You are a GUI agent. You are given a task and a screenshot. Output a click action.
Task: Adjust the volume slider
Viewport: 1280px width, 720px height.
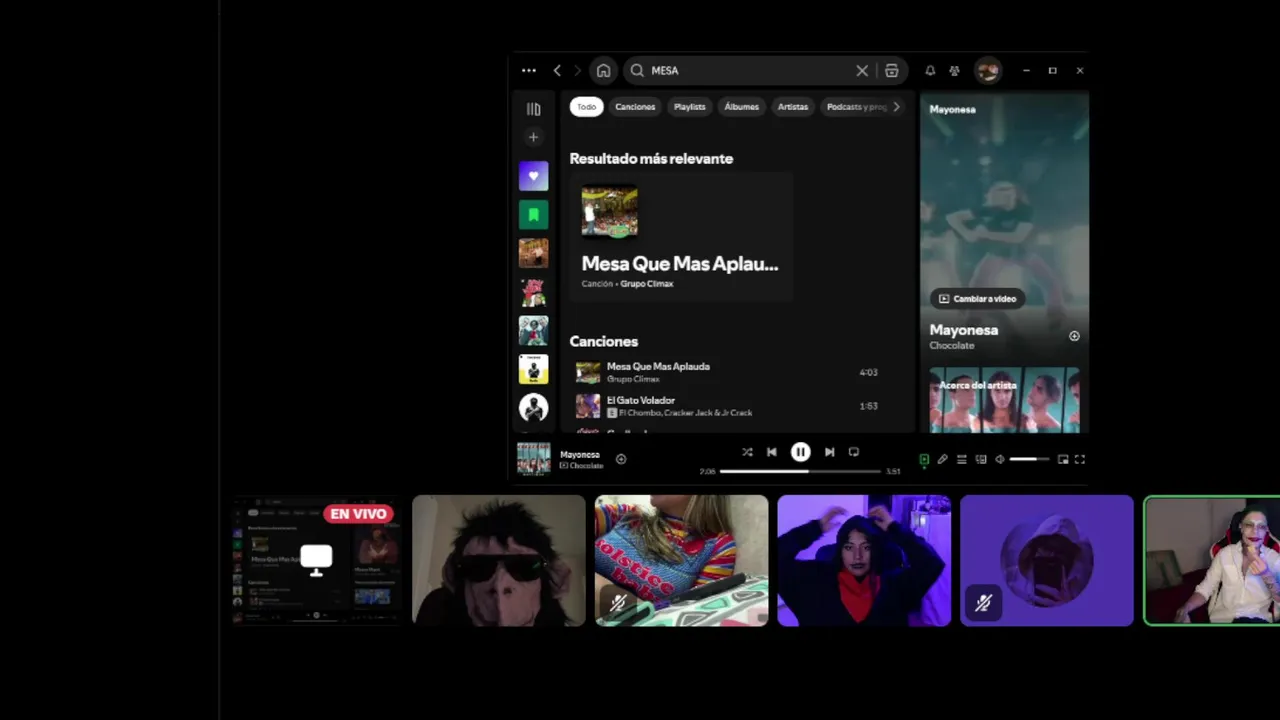(x=1029, y=460)
